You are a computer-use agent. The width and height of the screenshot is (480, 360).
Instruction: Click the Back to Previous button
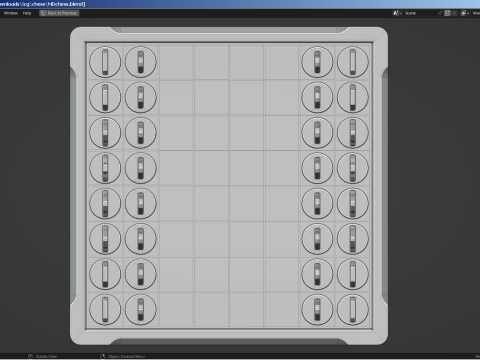(59, 13)
